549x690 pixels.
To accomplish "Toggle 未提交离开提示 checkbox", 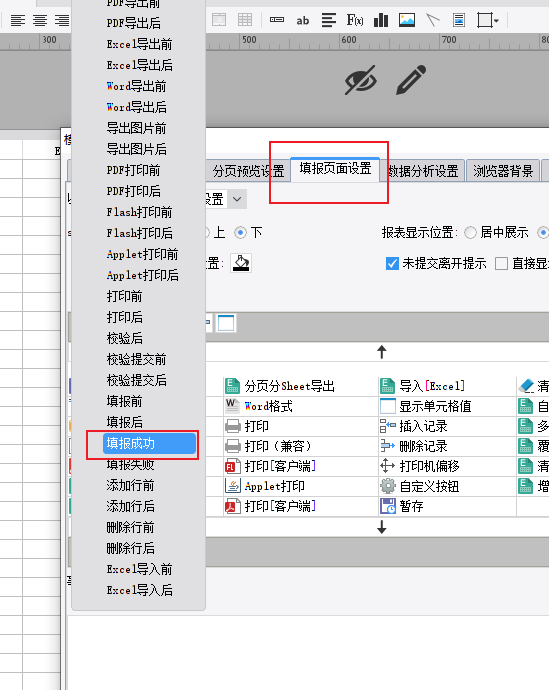I will pos(392,264).
